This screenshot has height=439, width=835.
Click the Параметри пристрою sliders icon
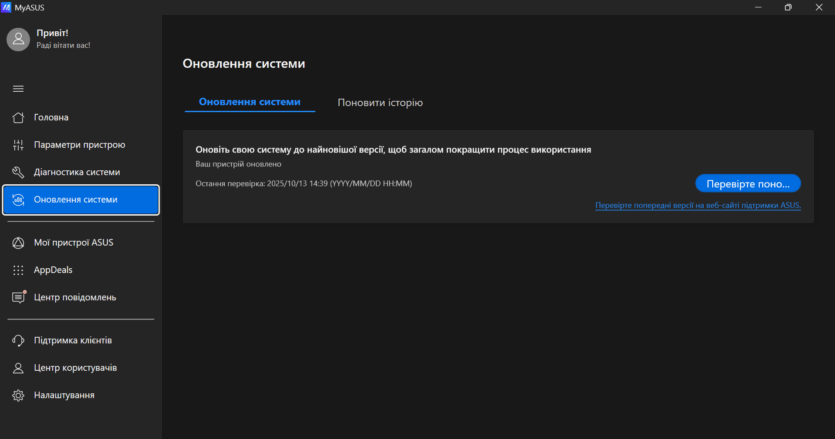[18, 145]
